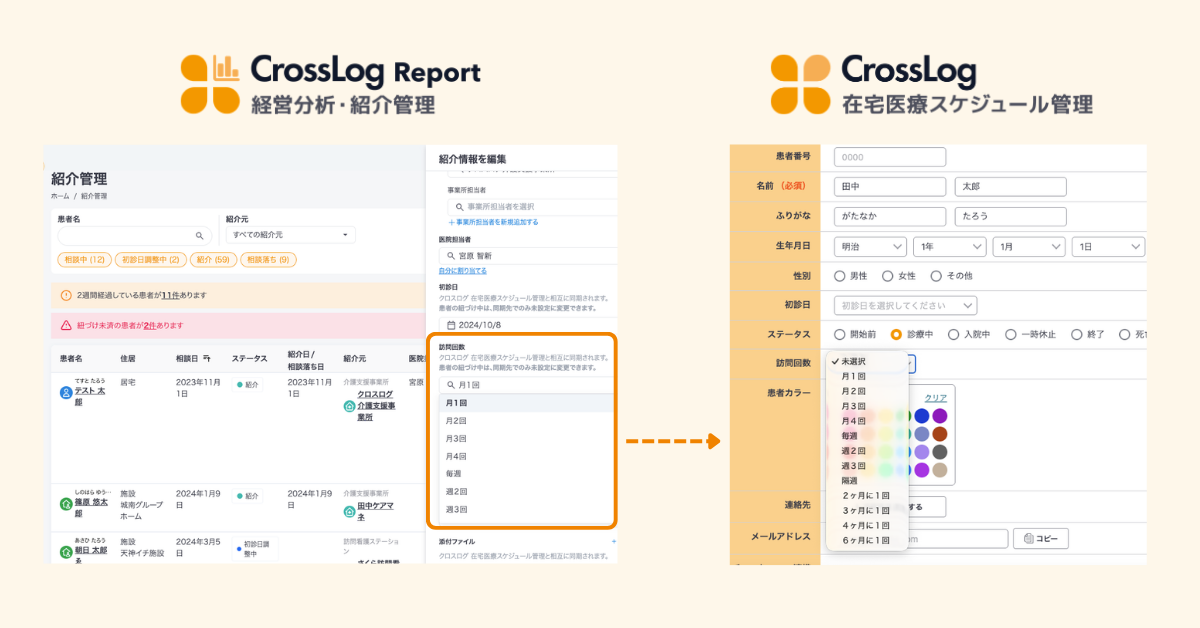Click the 訪問回数 search box showing 月1回

tap(528, 384)
